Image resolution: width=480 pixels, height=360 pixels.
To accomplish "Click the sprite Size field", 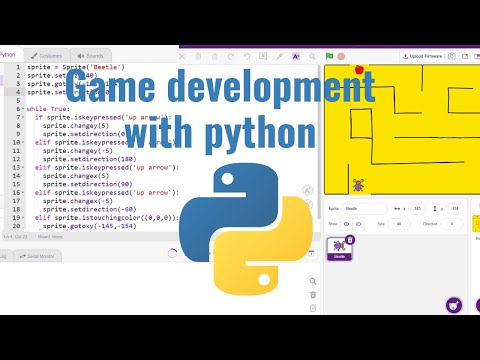I will click(399, 224).
